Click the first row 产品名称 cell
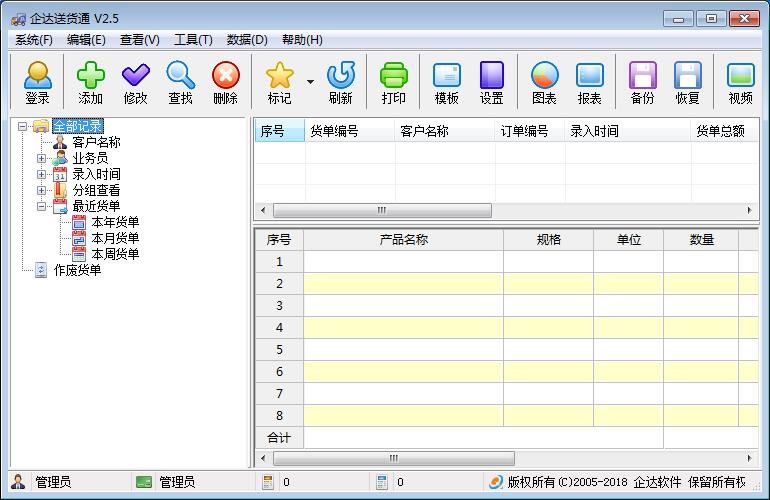The width and height of the screenshot is (770, 500). click(403, 262)
